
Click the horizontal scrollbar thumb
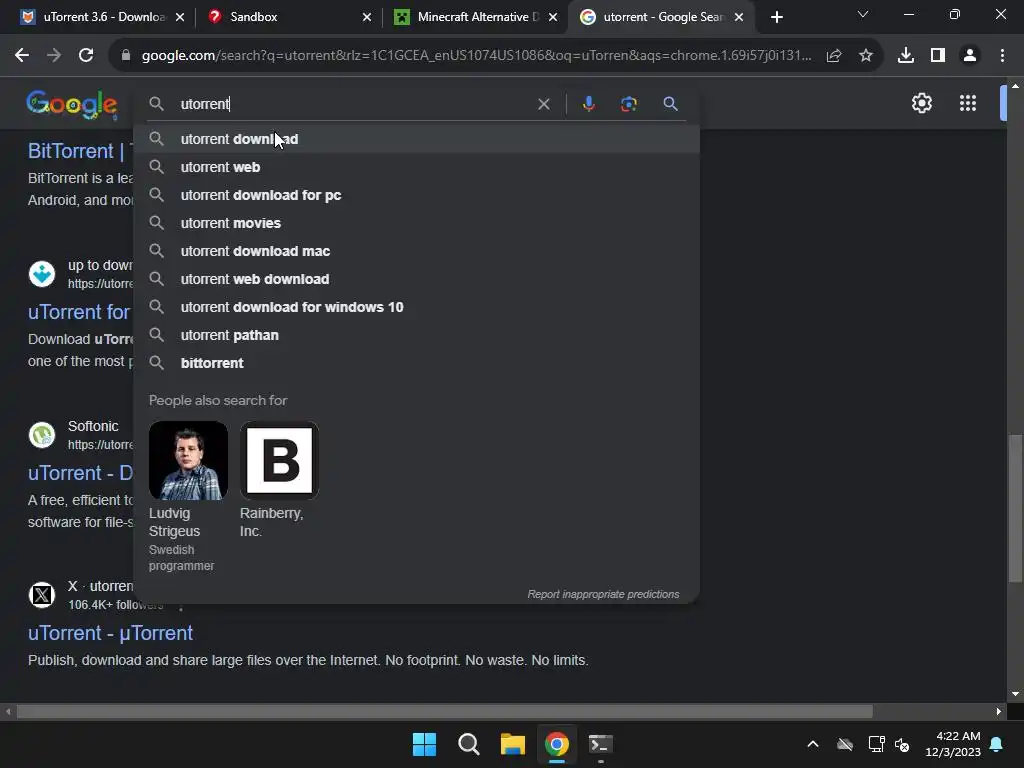tap(444, 711)
